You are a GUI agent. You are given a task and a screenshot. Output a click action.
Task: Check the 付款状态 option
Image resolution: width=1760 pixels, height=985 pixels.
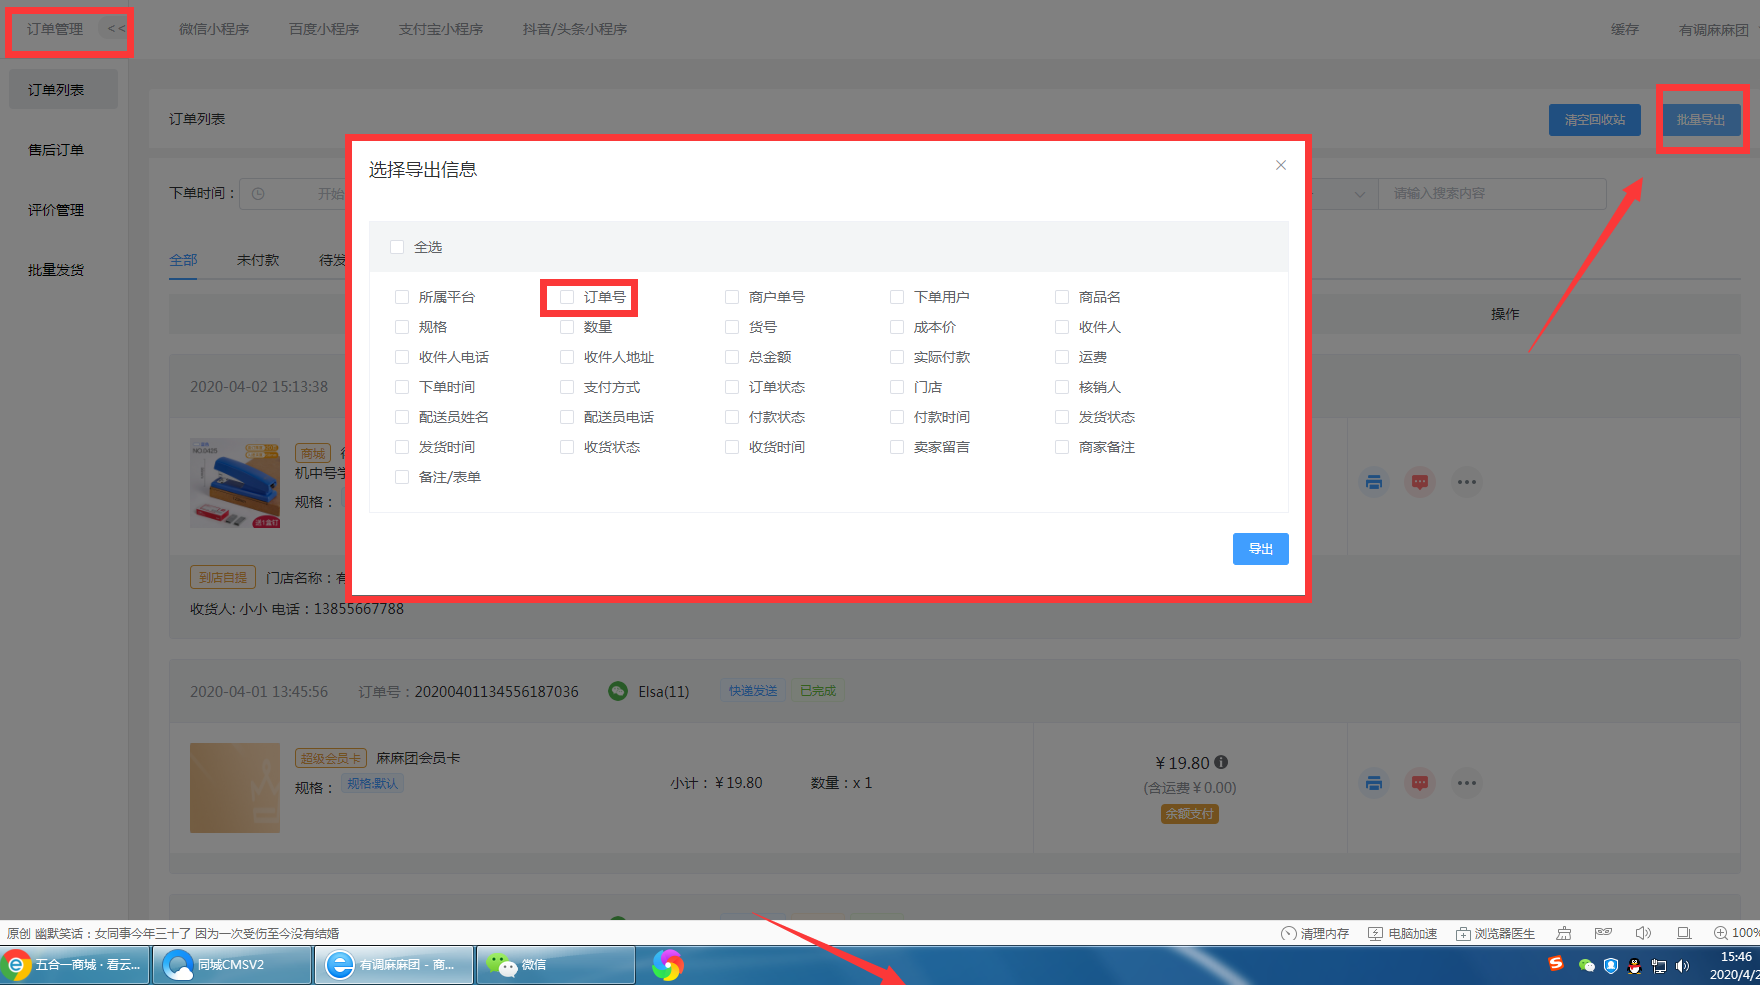[x=732, y=417]
